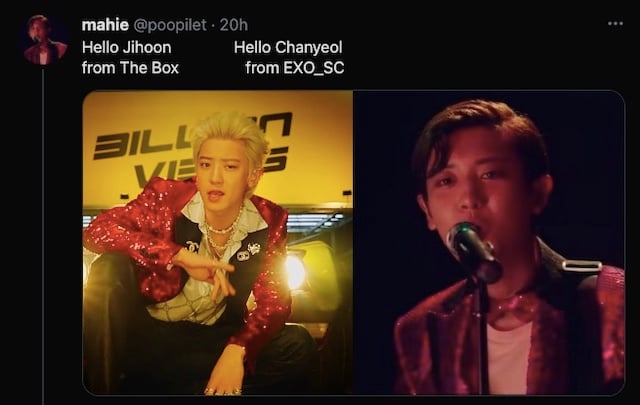Enlarge the left photo with yellow background
The image size is (640, 405).
point(218,243)
